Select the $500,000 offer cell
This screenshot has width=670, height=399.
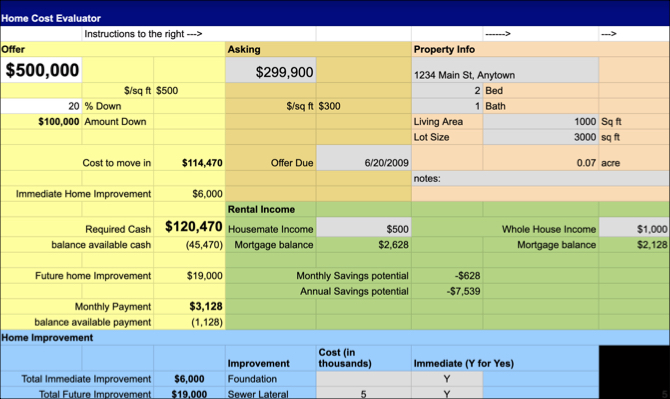coord(41,70)
